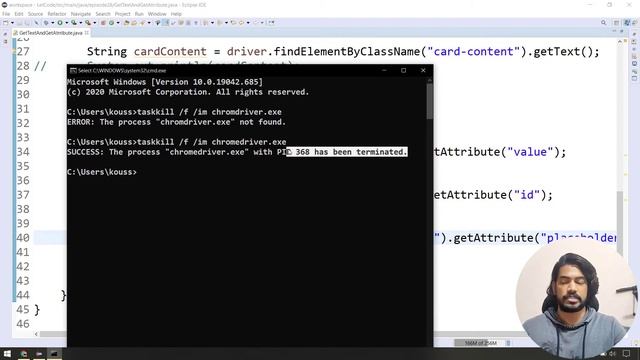Click the closing brace on line 45
640x360 pixels.
(37, 310)
